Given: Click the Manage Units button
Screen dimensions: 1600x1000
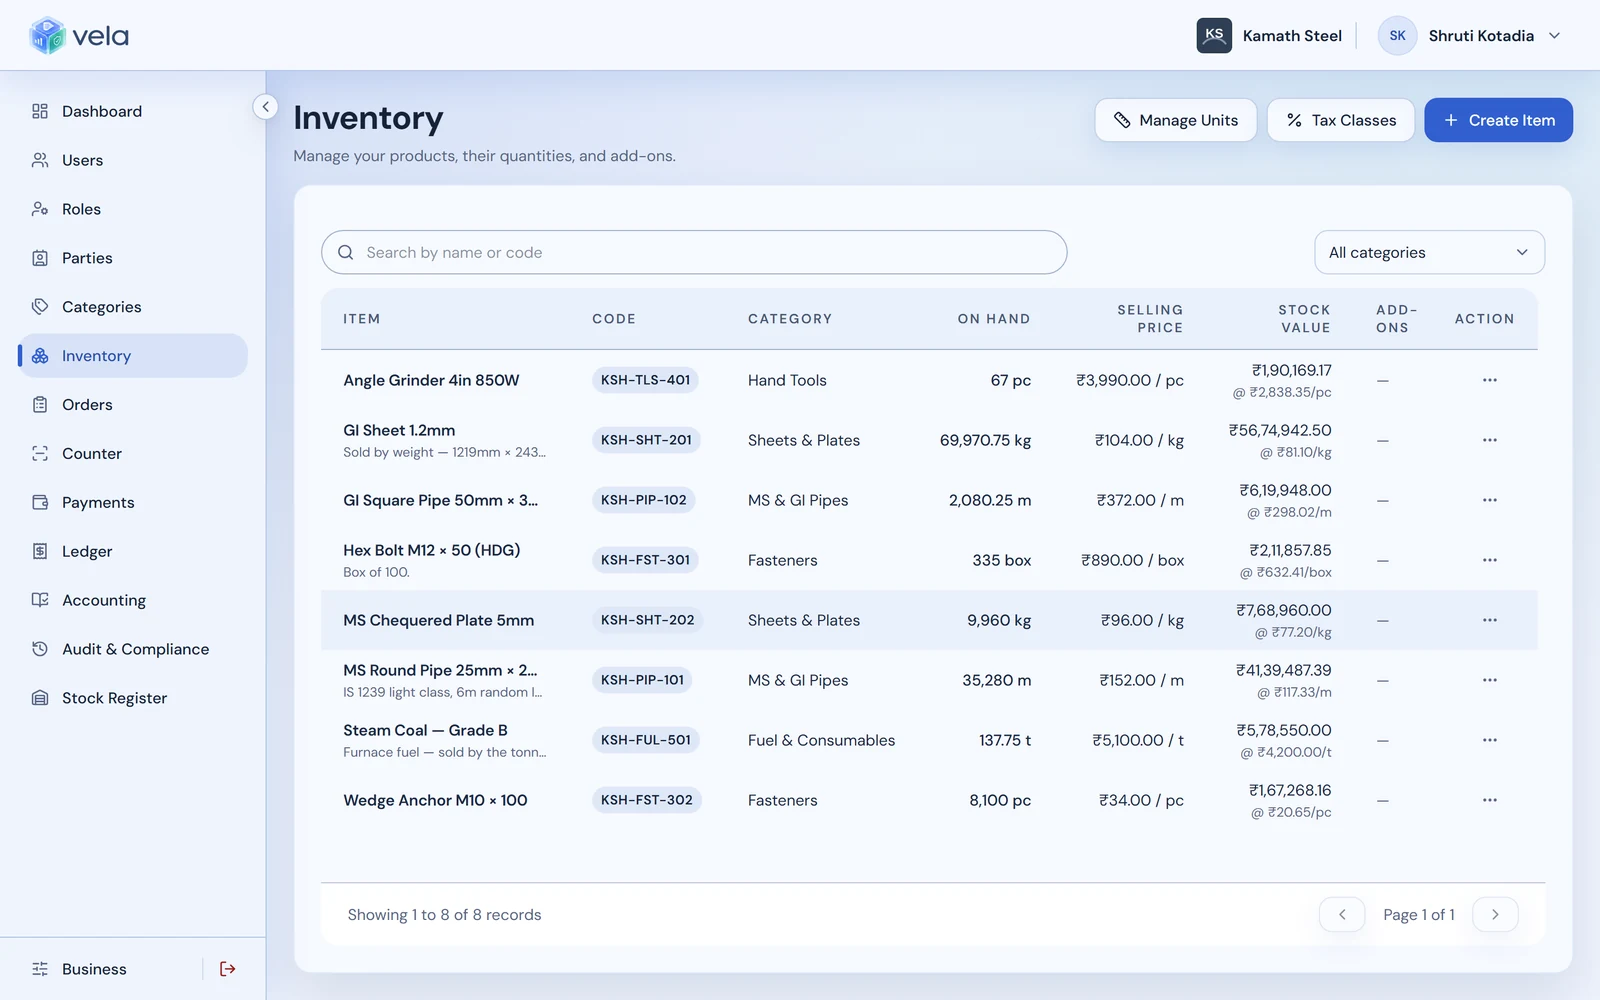Looking at the screenshot, I should [x=1175, y=120].
